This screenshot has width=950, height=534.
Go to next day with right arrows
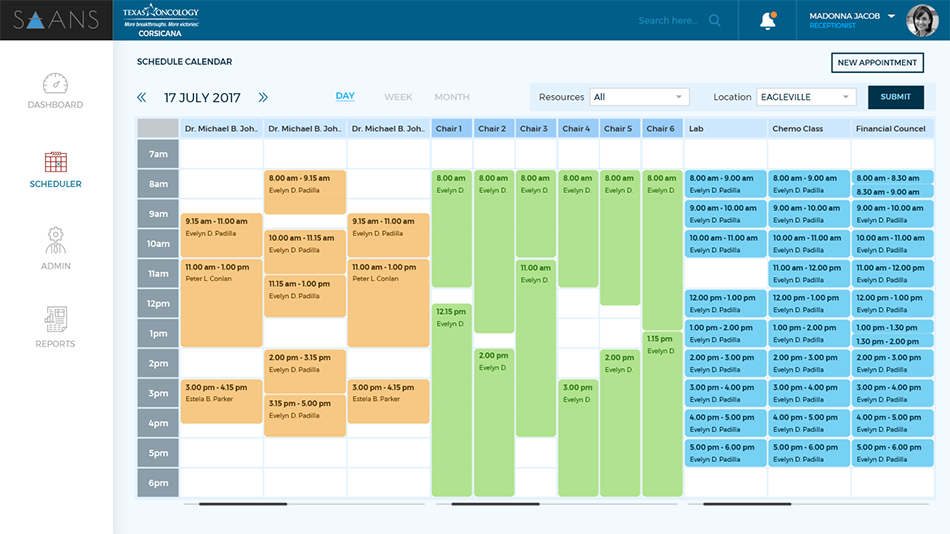pyautogui.click(x=263, y=98)
